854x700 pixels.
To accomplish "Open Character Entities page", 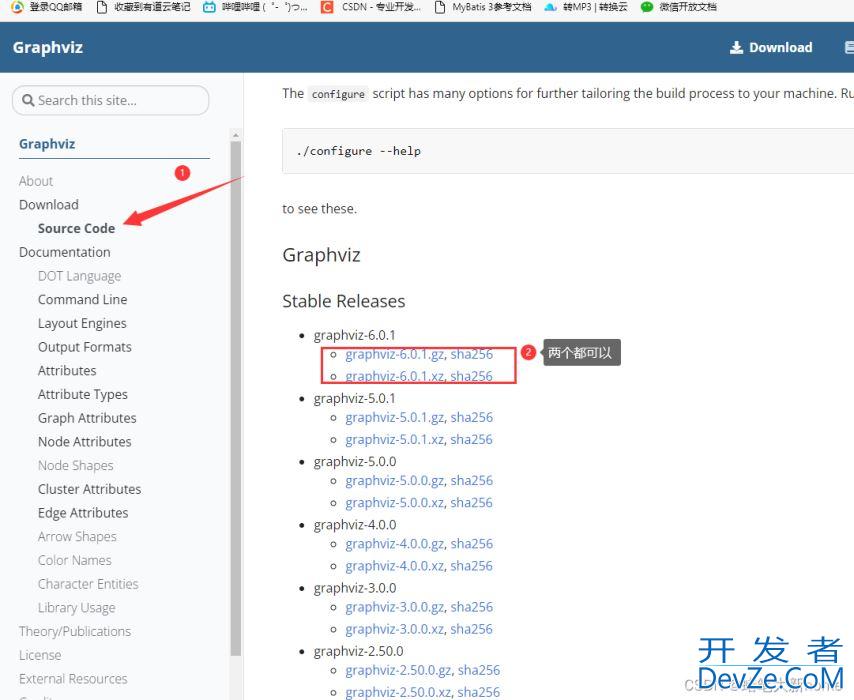I will point(88,584).
